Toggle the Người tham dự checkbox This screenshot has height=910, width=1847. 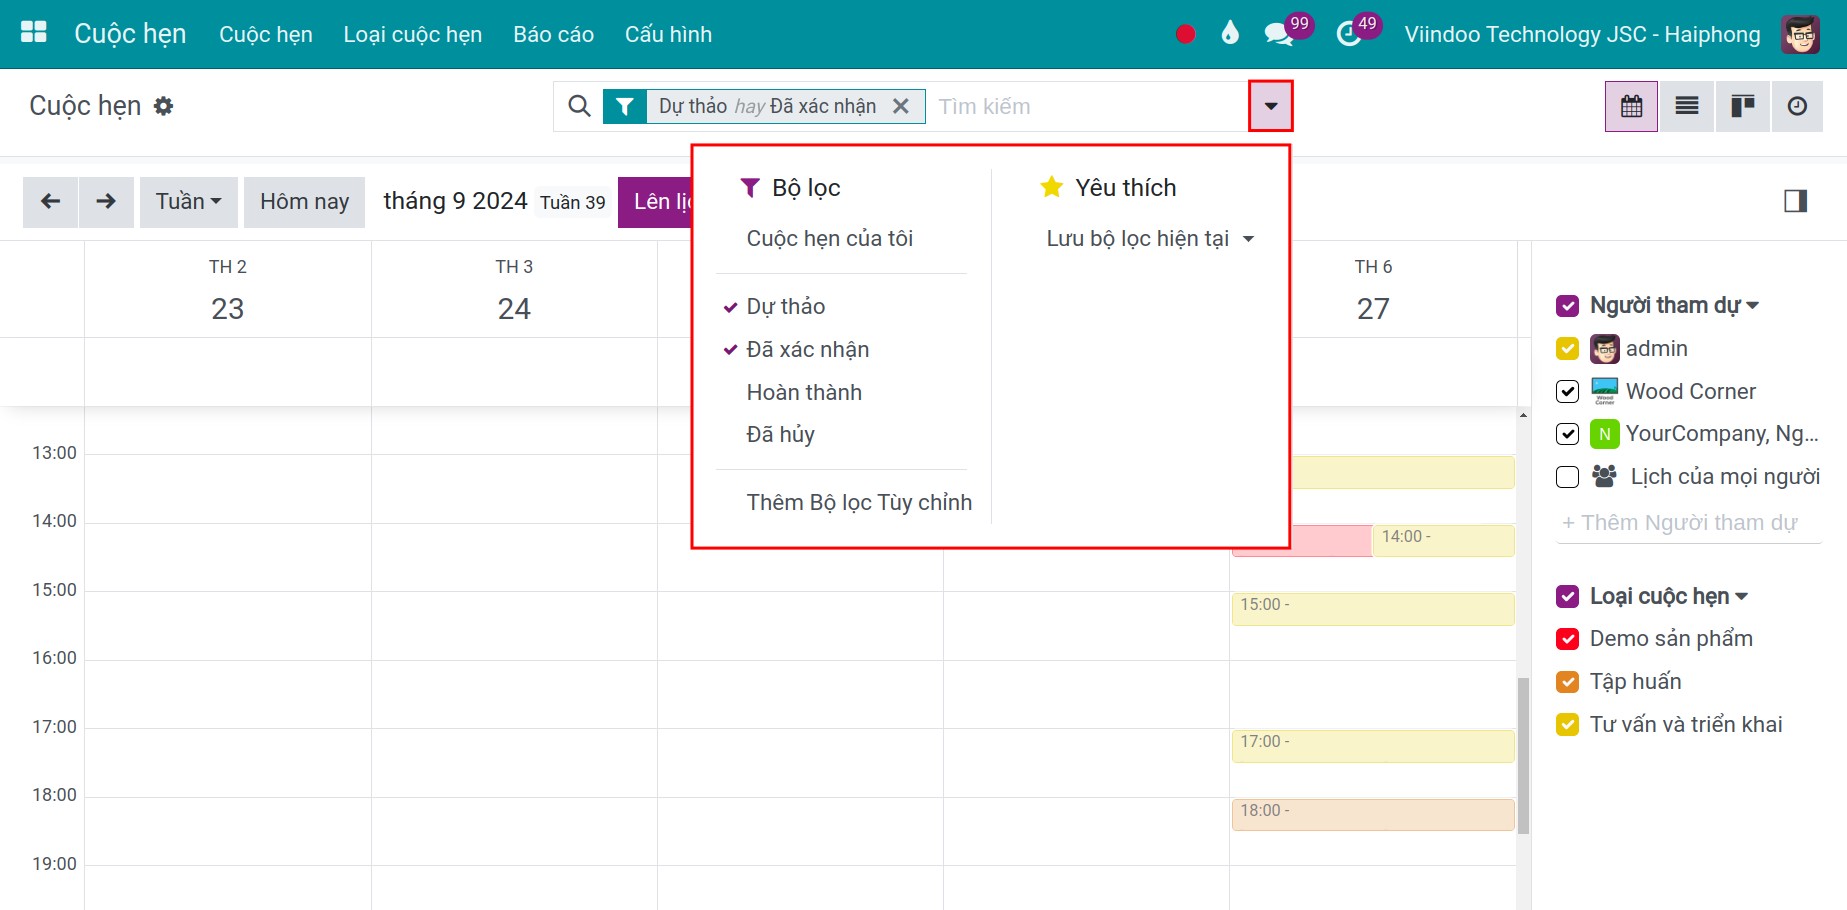tap(1568, 306)
